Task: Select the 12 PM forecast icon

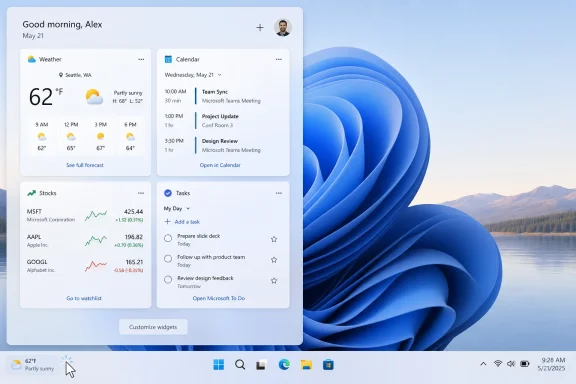Action: click(x=71, y=137)
